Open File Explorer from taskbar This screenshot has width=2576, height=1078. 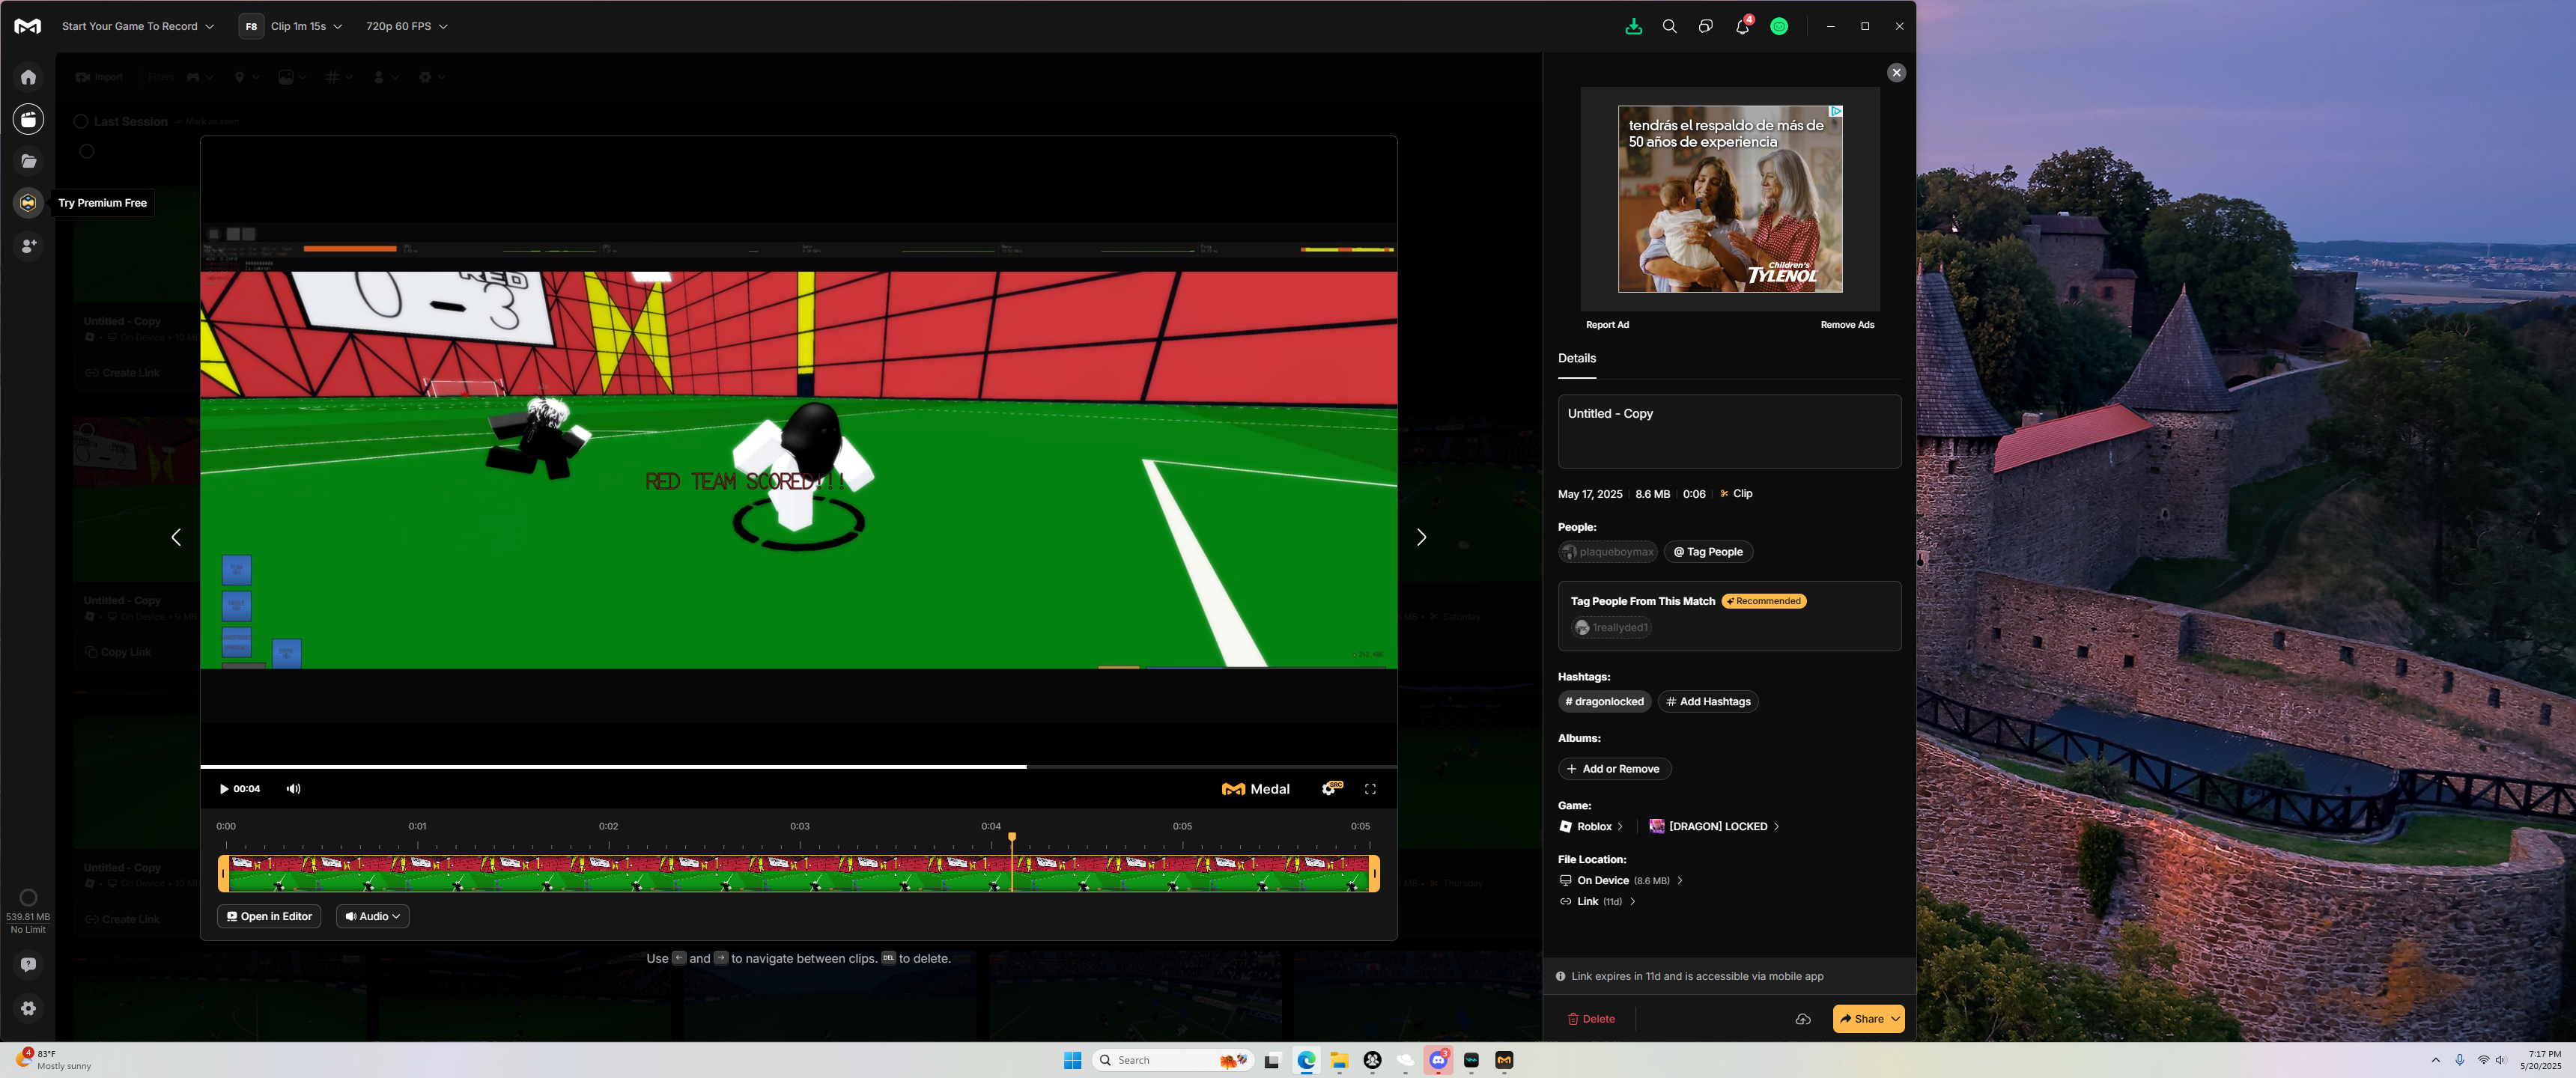pyautogui.click(x=1339, y=1060)
